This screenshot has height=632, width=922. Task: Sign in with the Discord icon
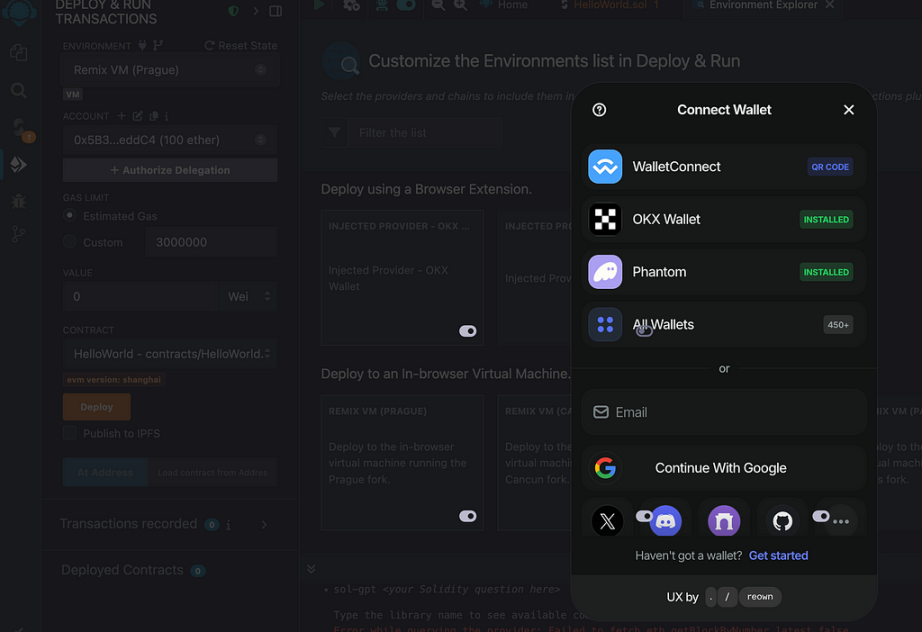click(x=666, y=521)
